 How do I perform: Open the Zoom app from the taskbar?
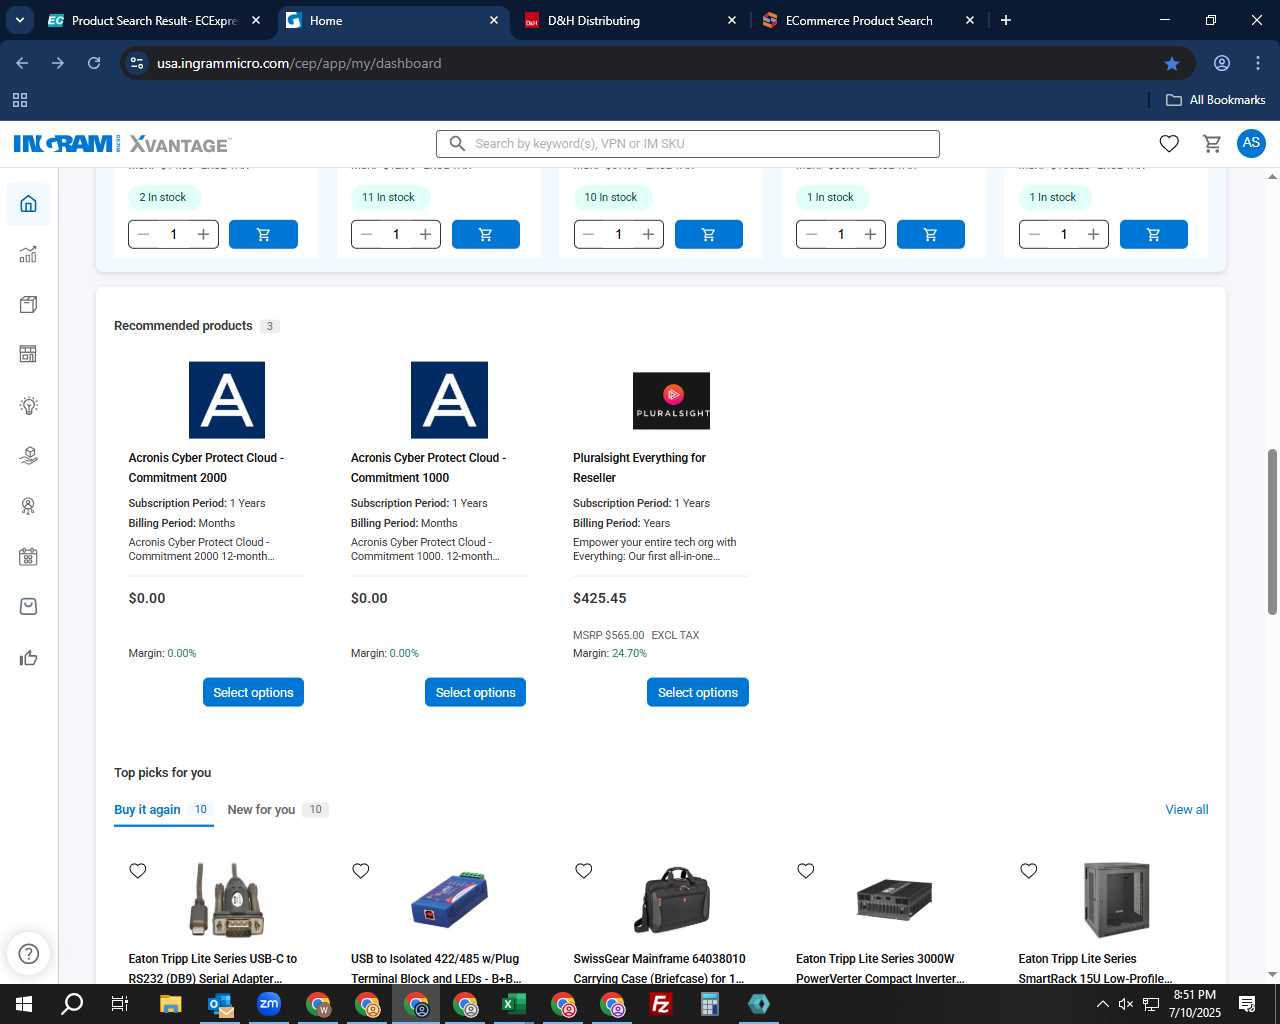click(269, 1004)
